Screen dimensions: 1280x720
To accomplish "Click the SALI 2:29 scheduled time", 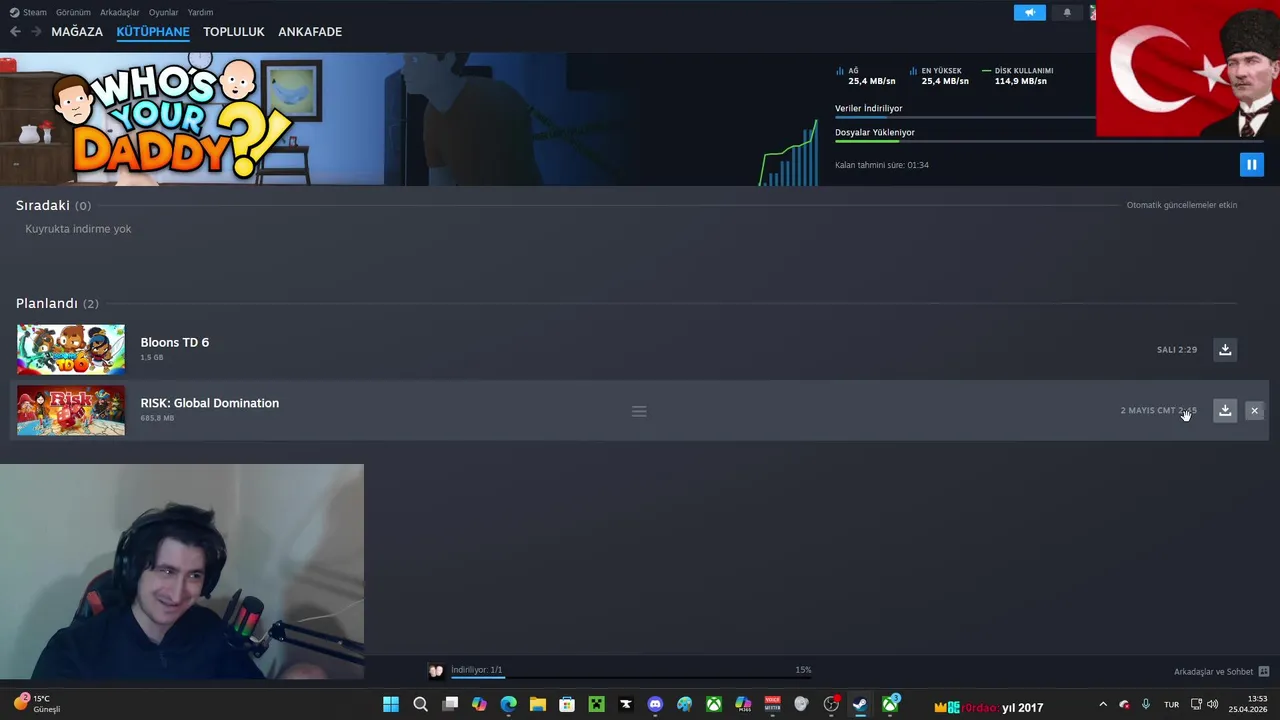I will pyautogui.click(x=1177, y=350).
